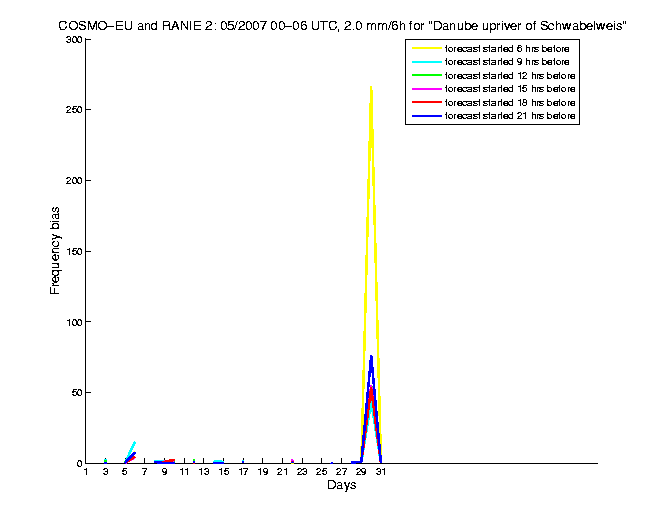Click the y-axis tick label 250
The width and height of the screenshot is (660, 520).
tap(74, 109)
